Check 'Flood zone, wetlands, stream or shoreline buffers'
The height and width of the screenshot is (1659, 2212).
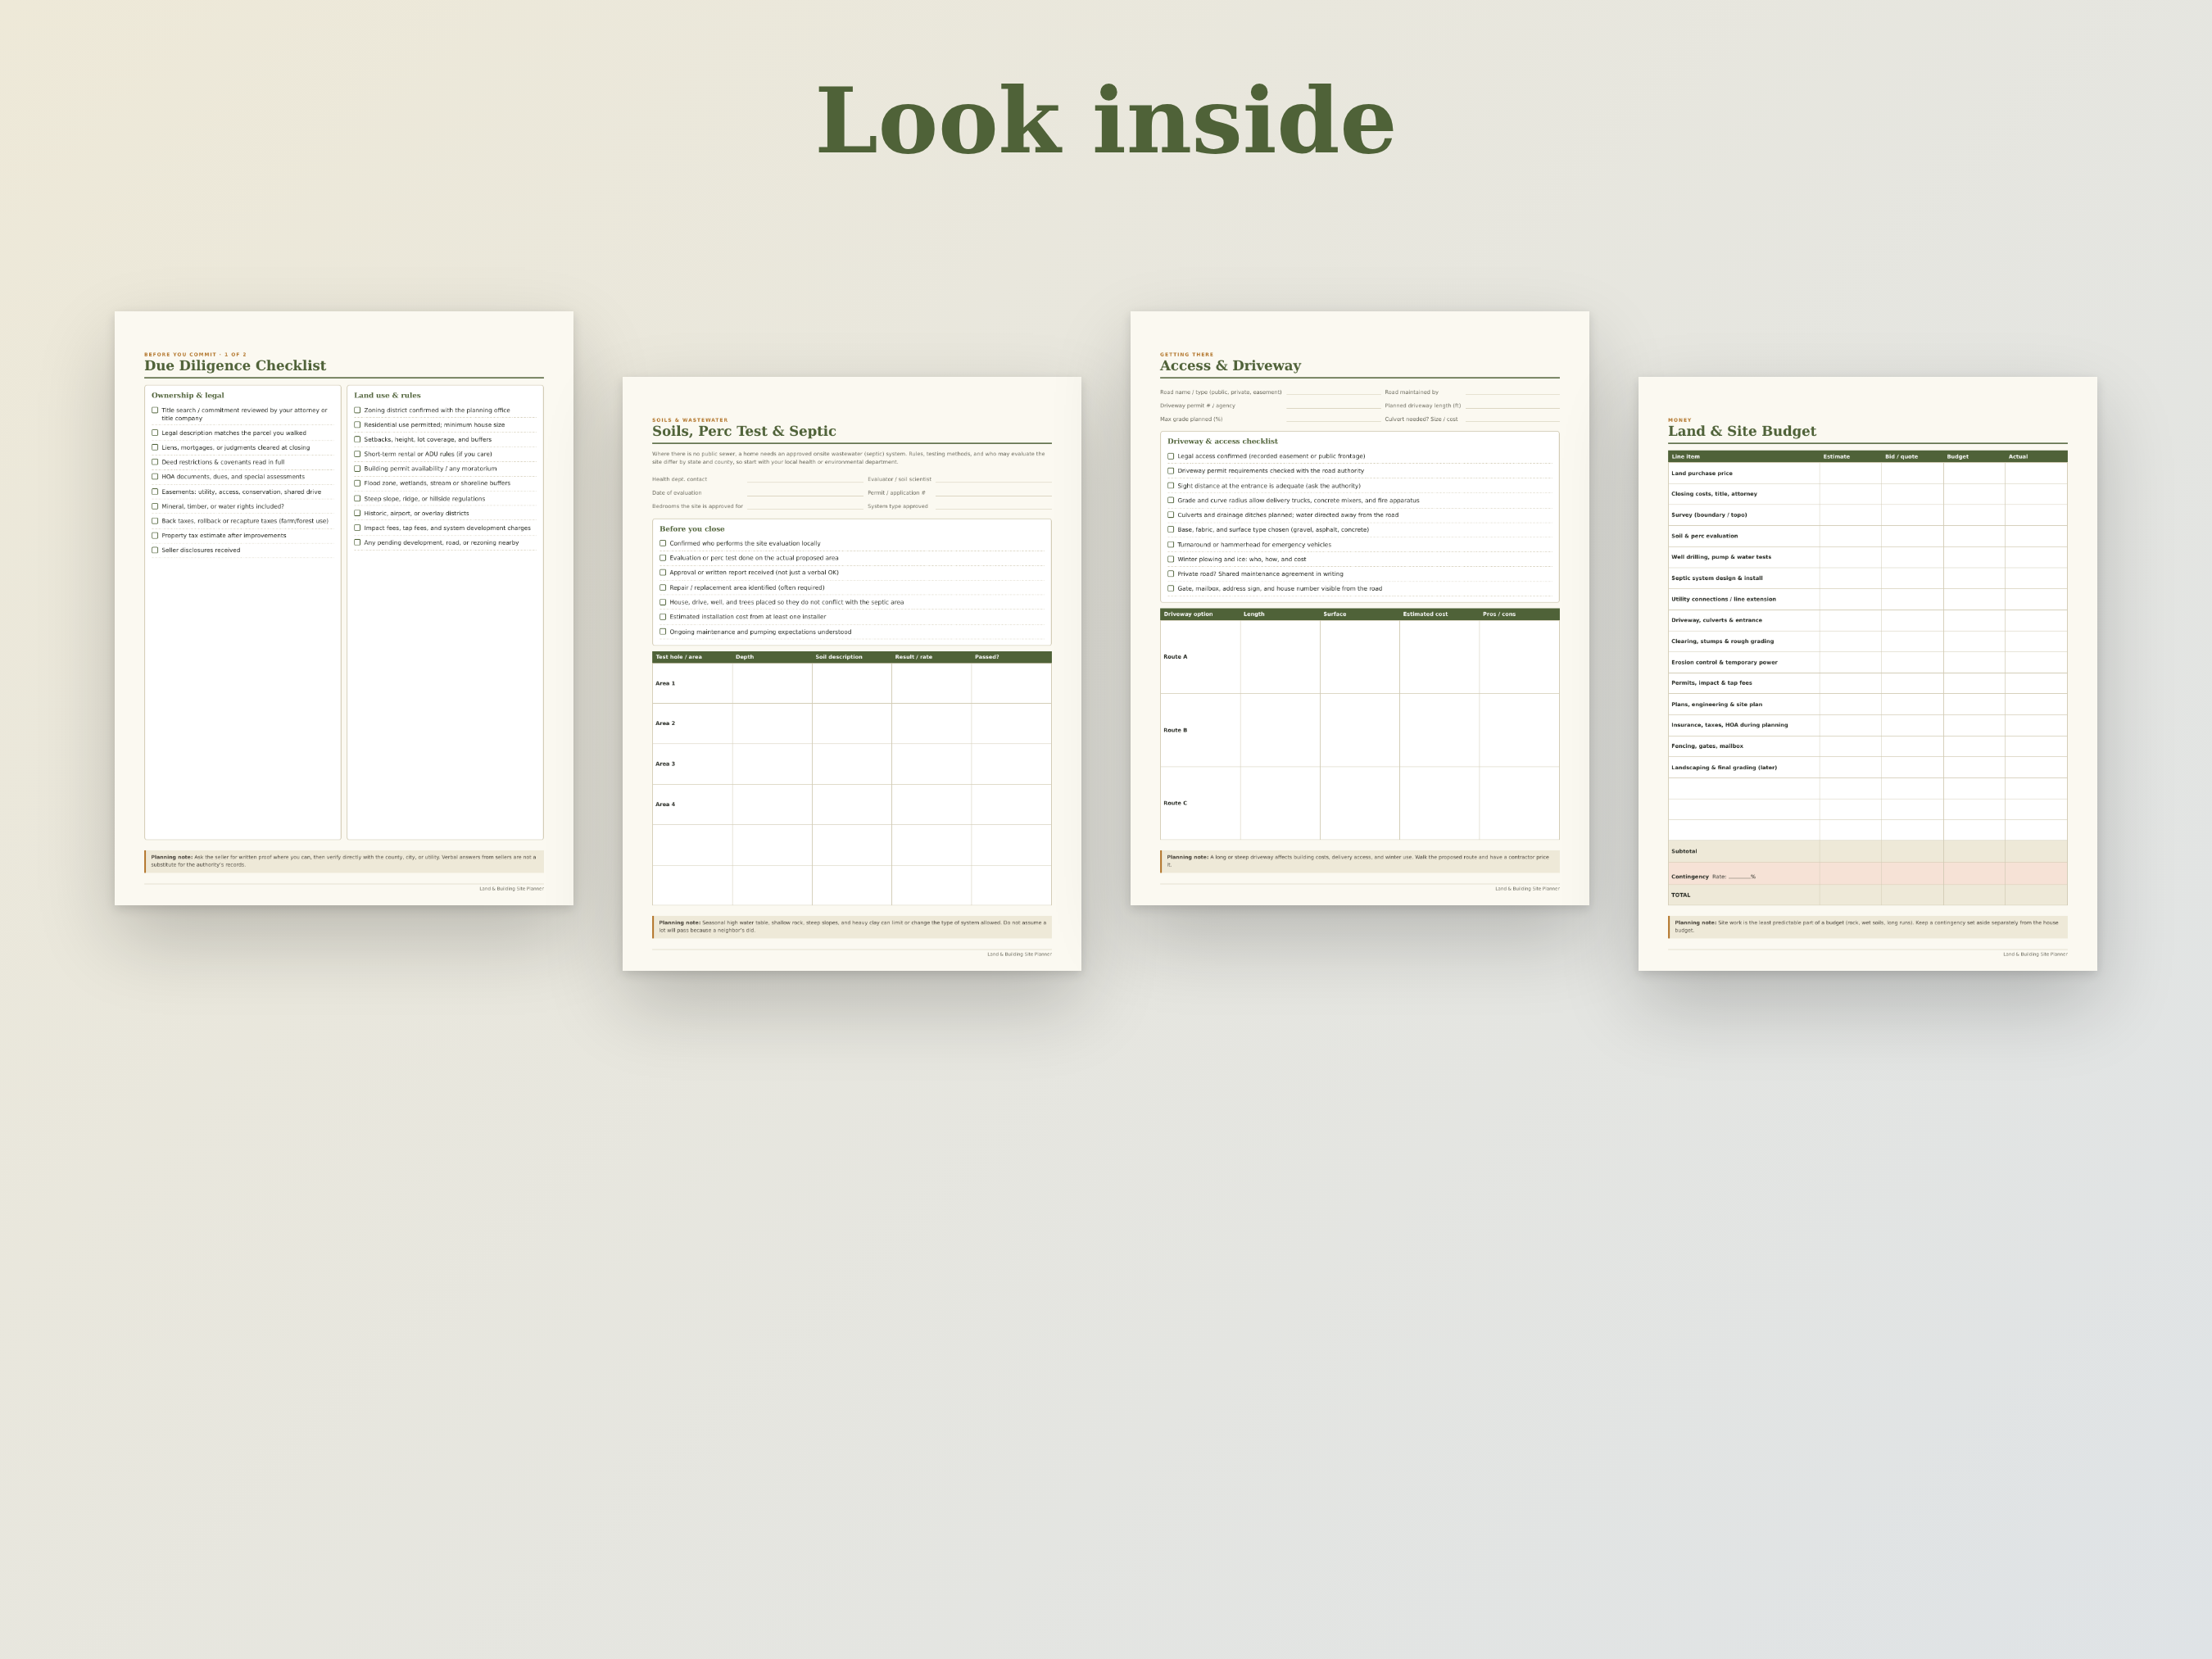357,483
